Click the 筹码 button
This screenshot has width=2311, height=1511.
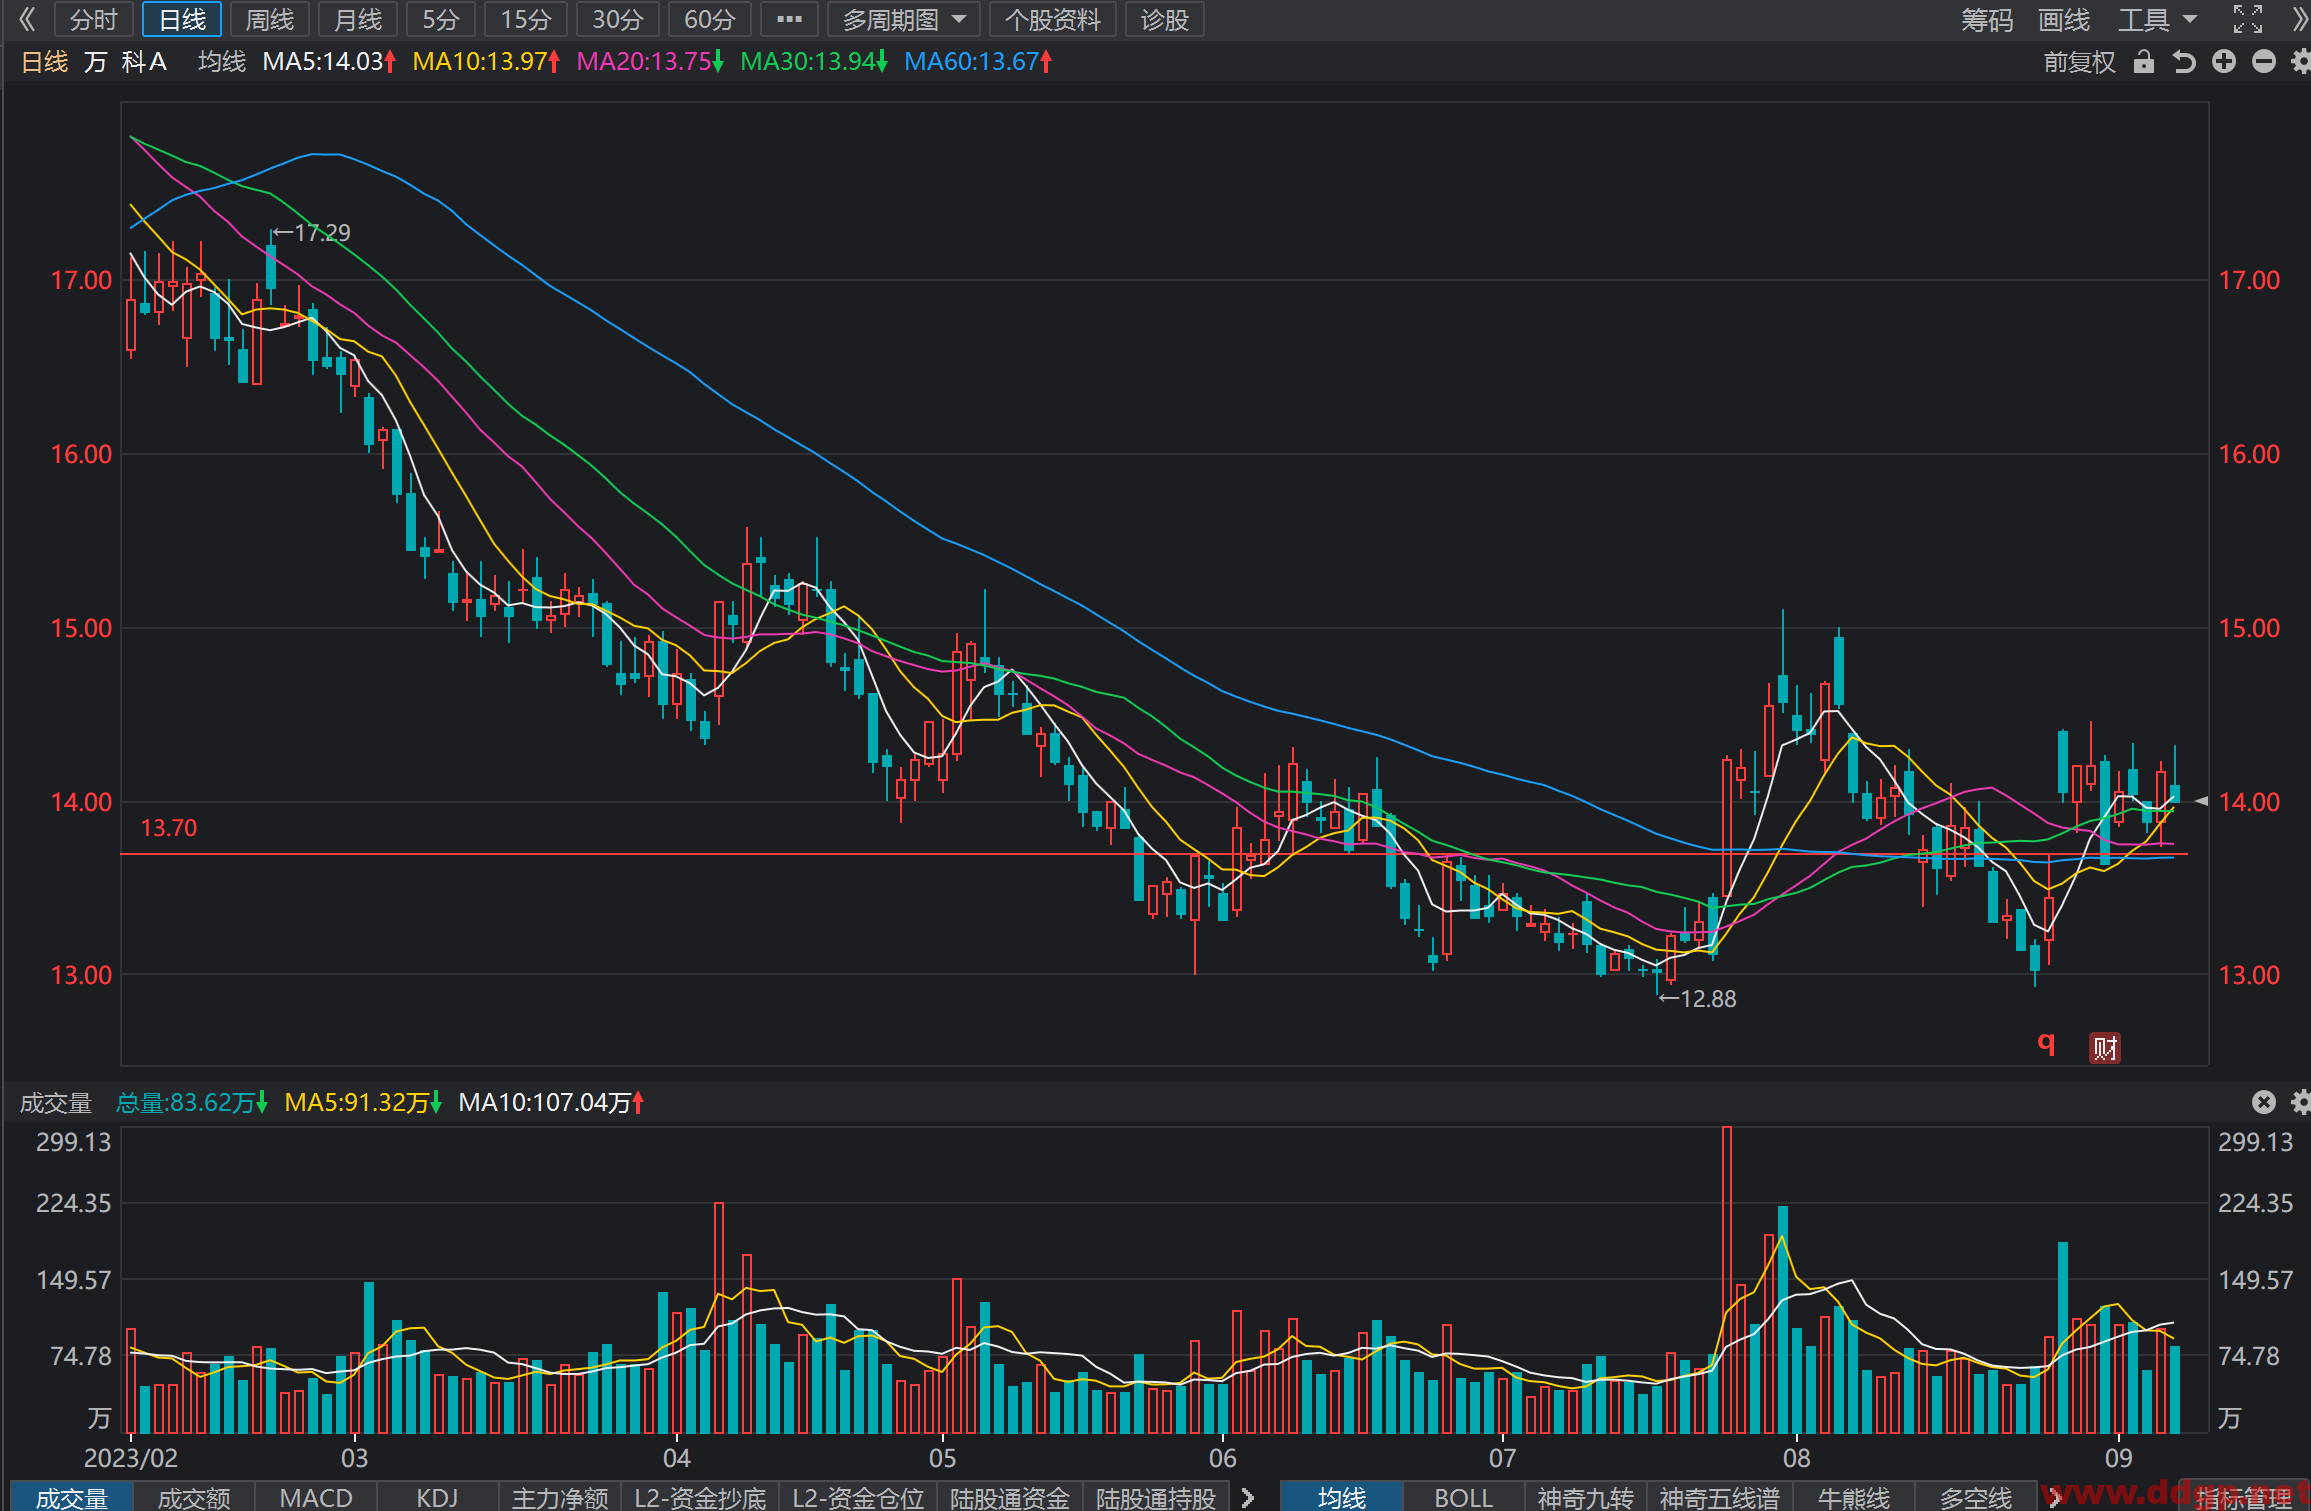tap(1986, 20)
